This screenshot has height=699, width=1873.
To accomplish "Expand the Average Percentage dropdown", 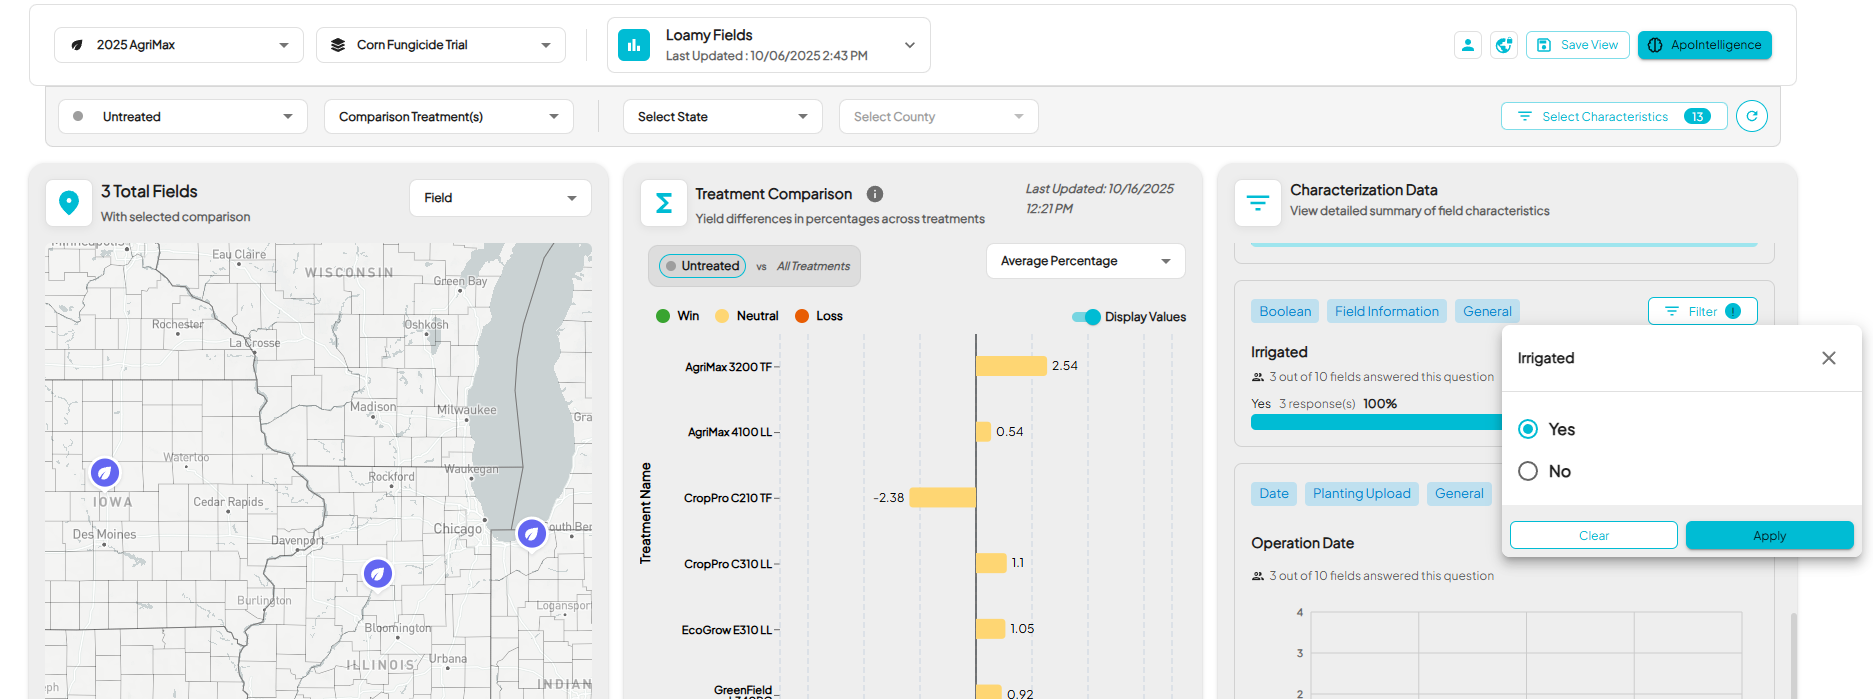I will coord(1085,261).
